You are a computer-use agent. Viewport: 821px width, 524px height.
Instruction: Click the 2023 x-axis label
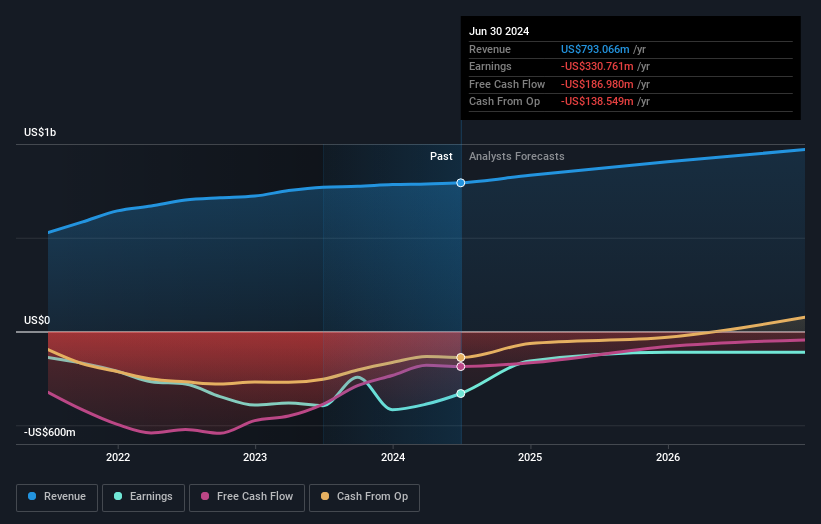click(255, 457)
